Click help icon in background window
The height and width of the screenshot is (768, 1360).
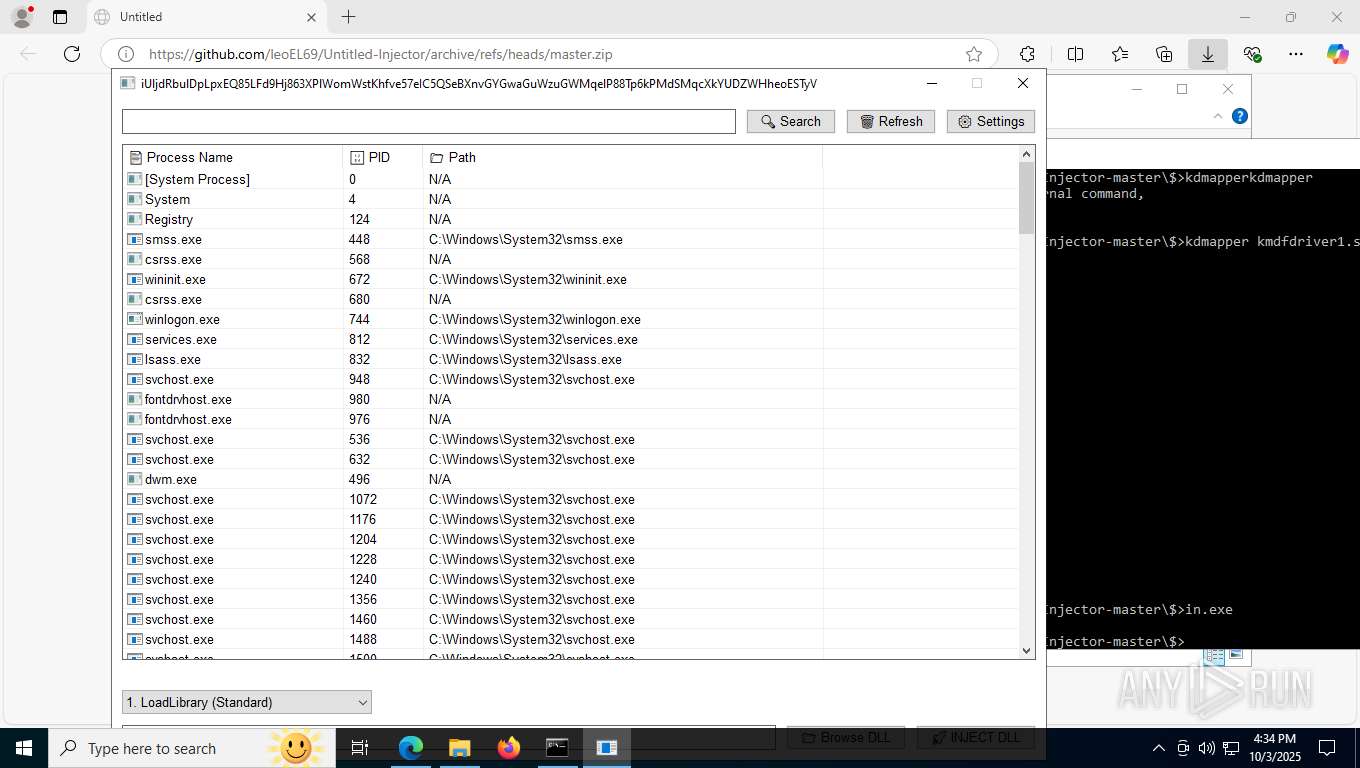pyautogui.click(x=1240, y=116)
